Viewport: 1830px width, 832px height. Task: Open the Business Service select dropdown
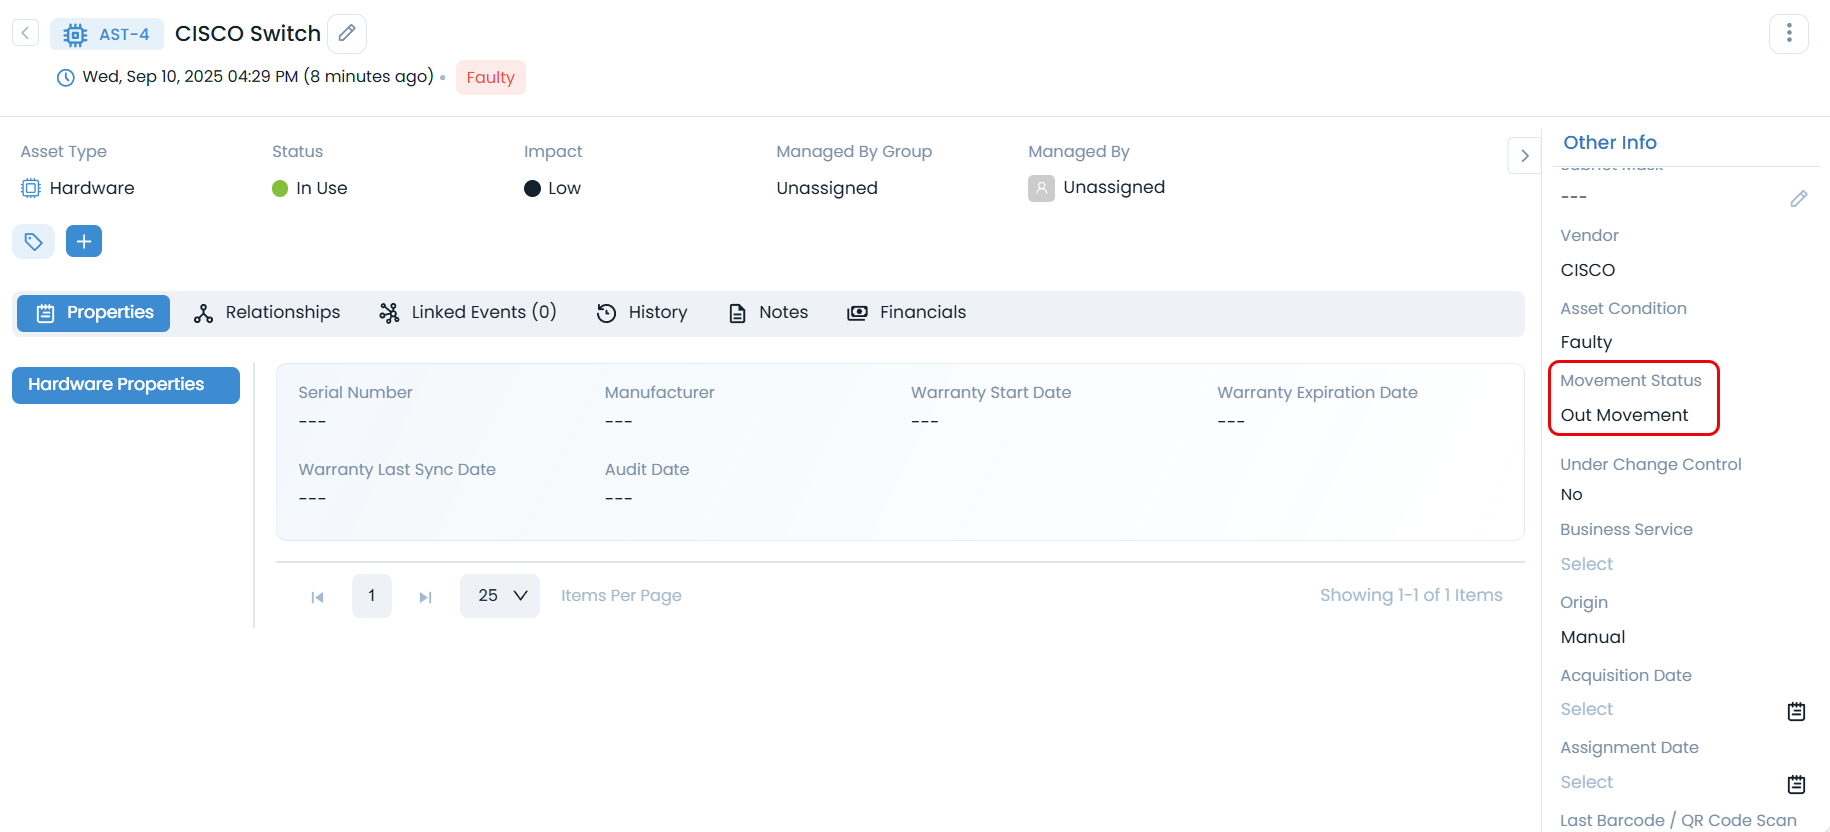pyautogui.click(x=1587, y=564)
